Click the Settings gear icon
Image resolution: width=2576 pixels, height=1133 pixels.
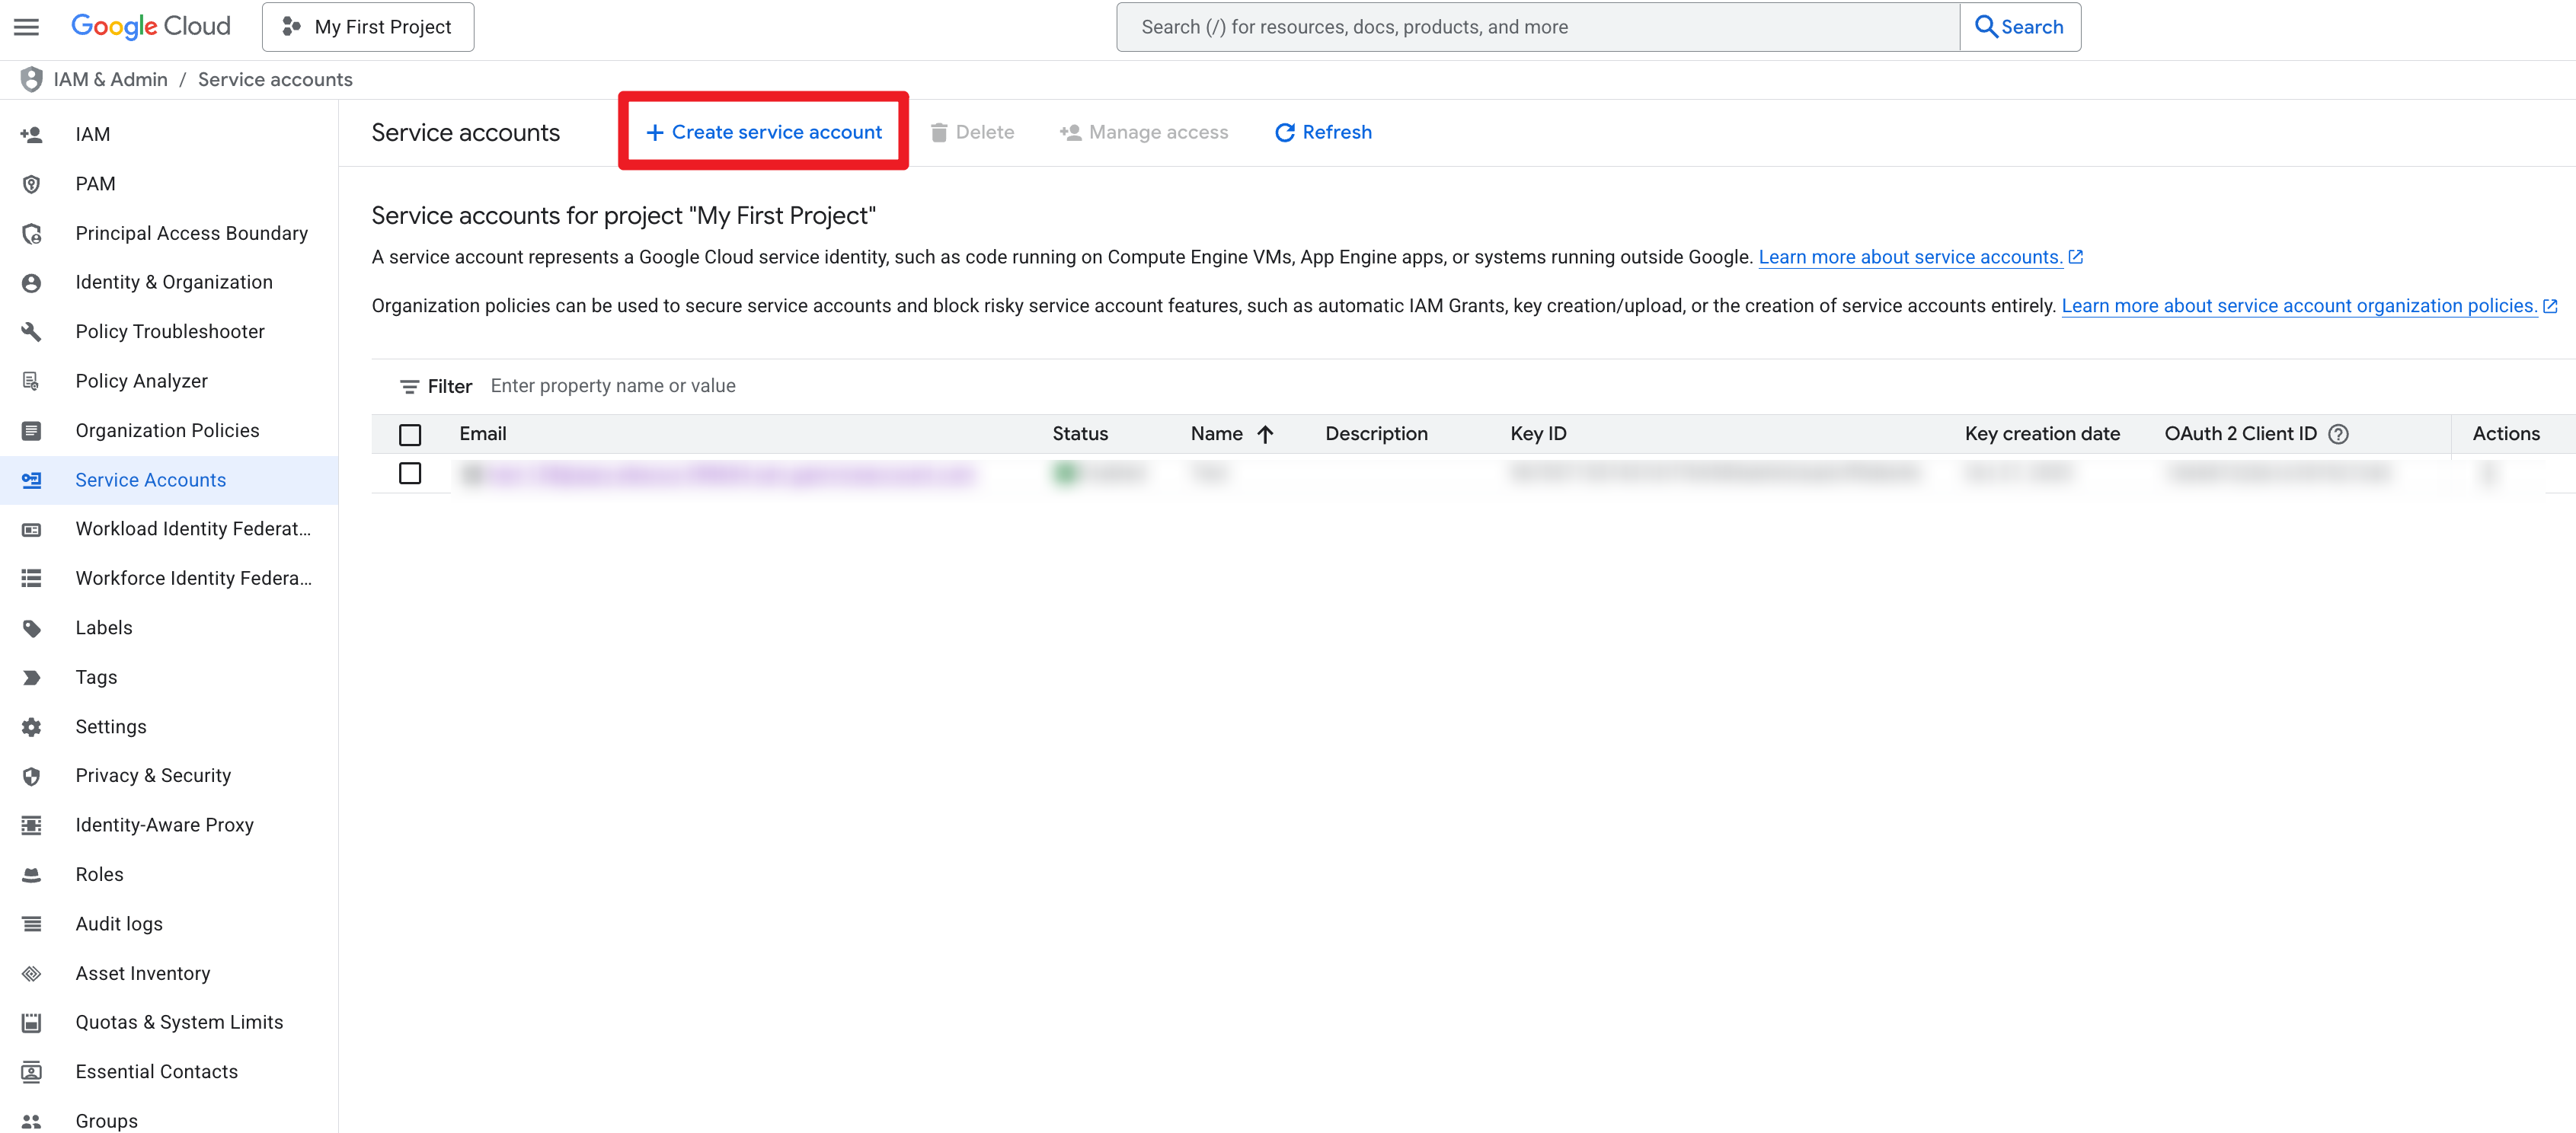31,727
